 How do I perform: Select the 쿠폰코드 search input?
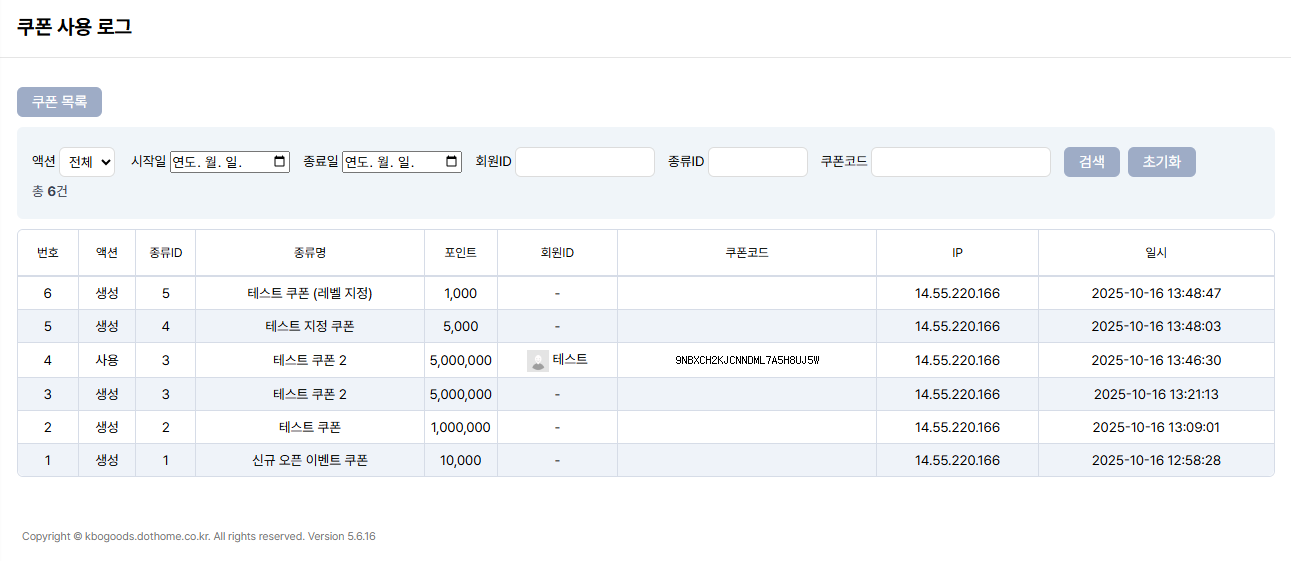tap(960, 162)
